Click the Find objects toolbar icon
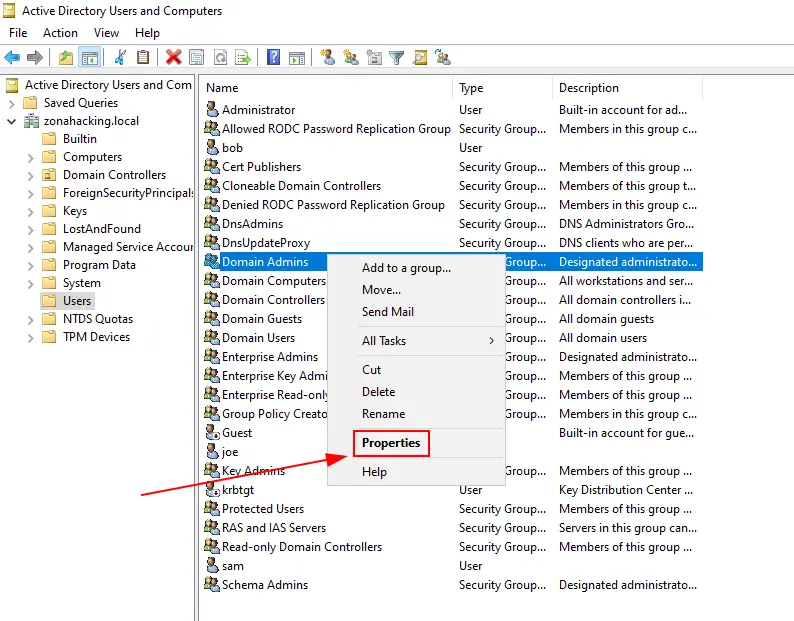 (419, 58)
